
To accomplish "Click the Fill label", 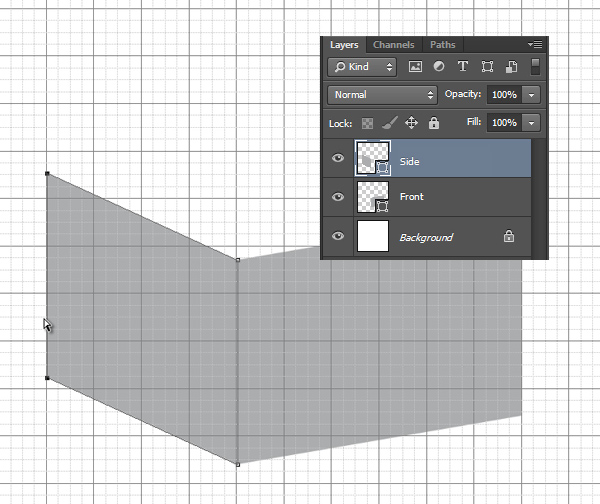I will 474,122.
